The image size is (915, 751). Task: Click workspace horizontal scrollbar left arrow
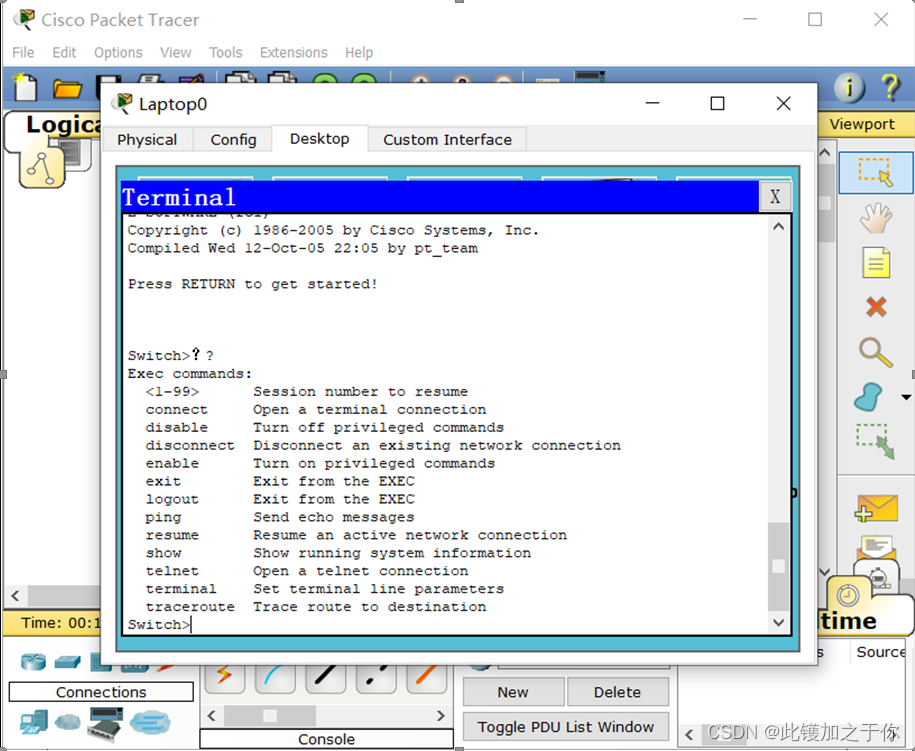click(x=15, y=596)
